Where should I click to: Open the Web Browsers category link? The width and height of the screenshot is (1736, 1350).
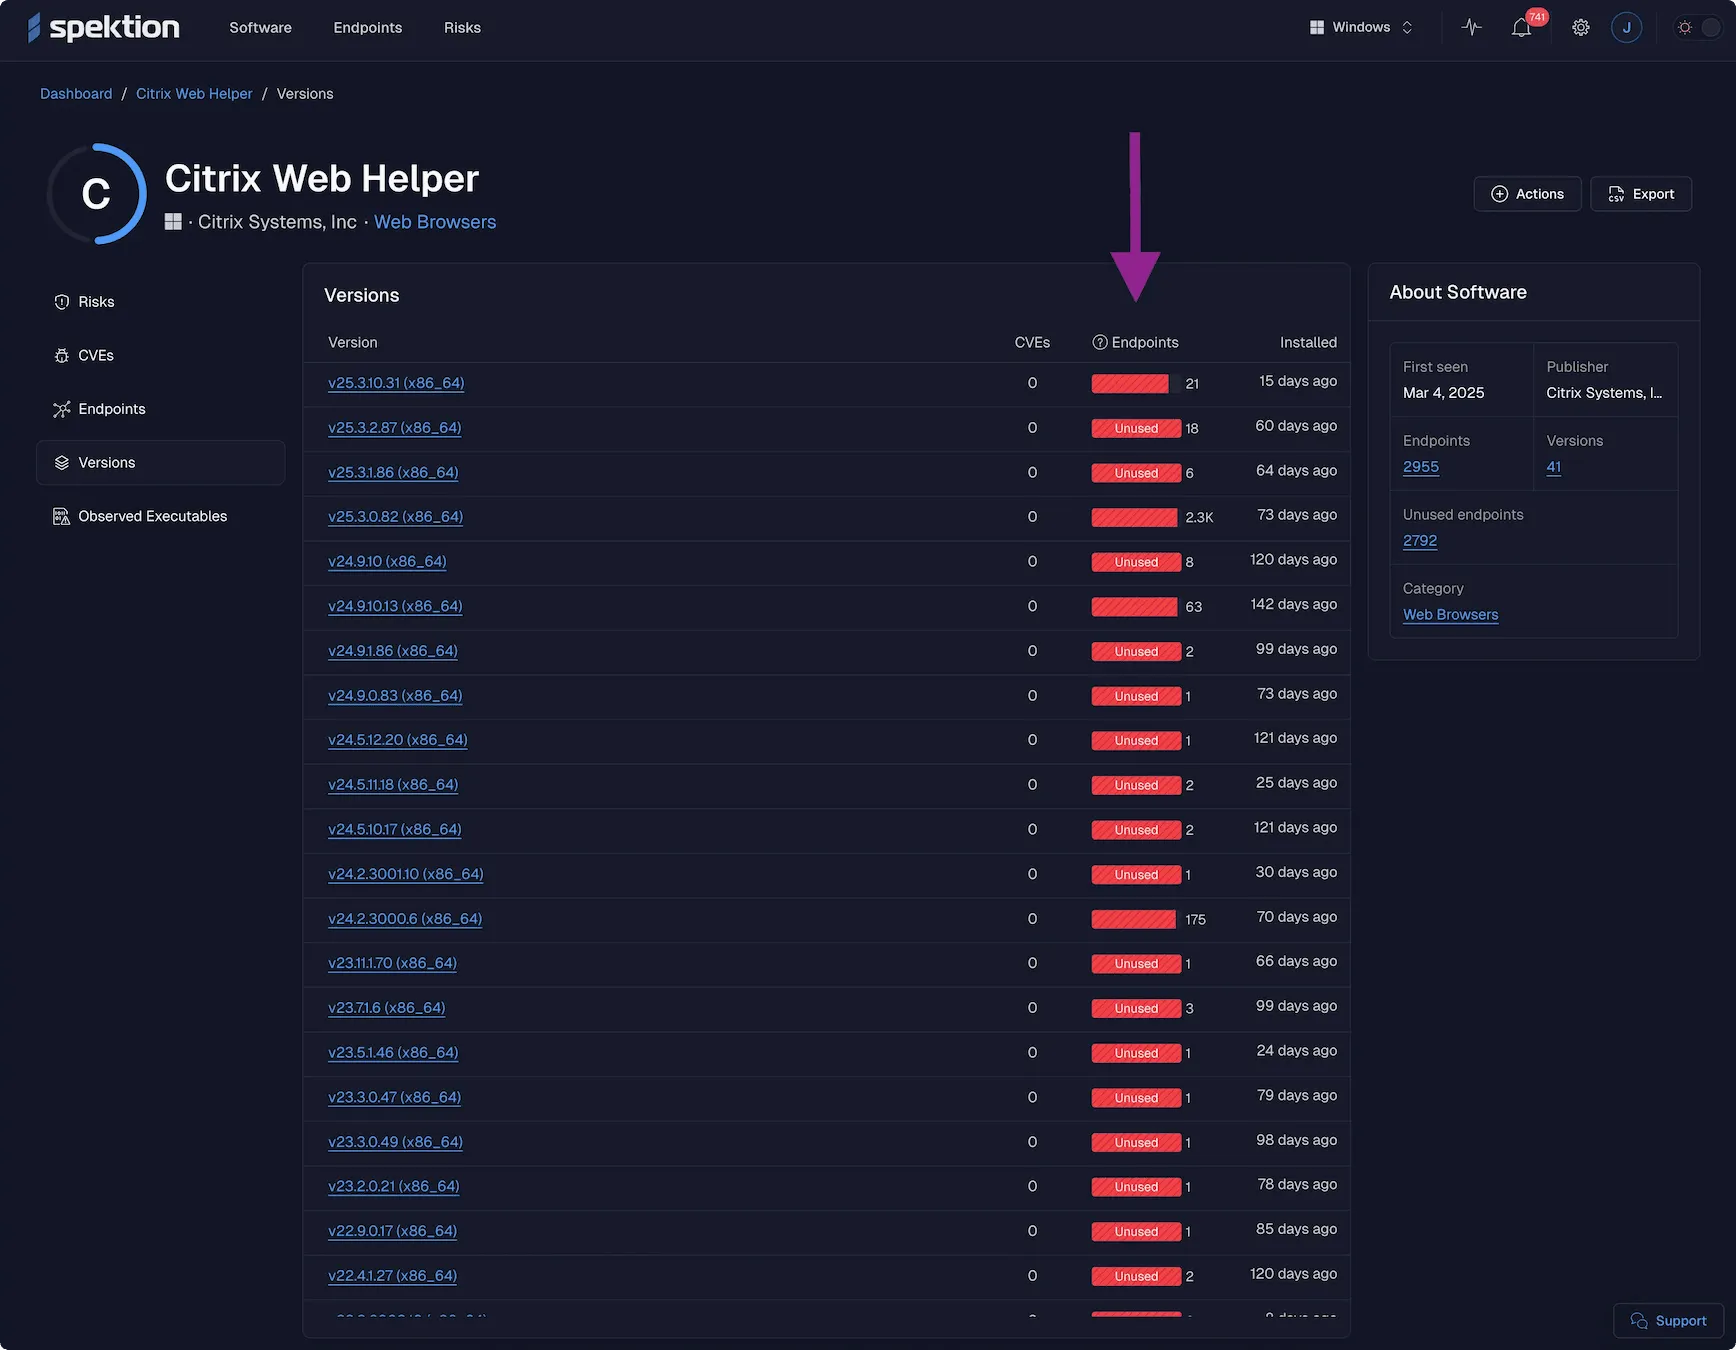click(x=434, y=221)
